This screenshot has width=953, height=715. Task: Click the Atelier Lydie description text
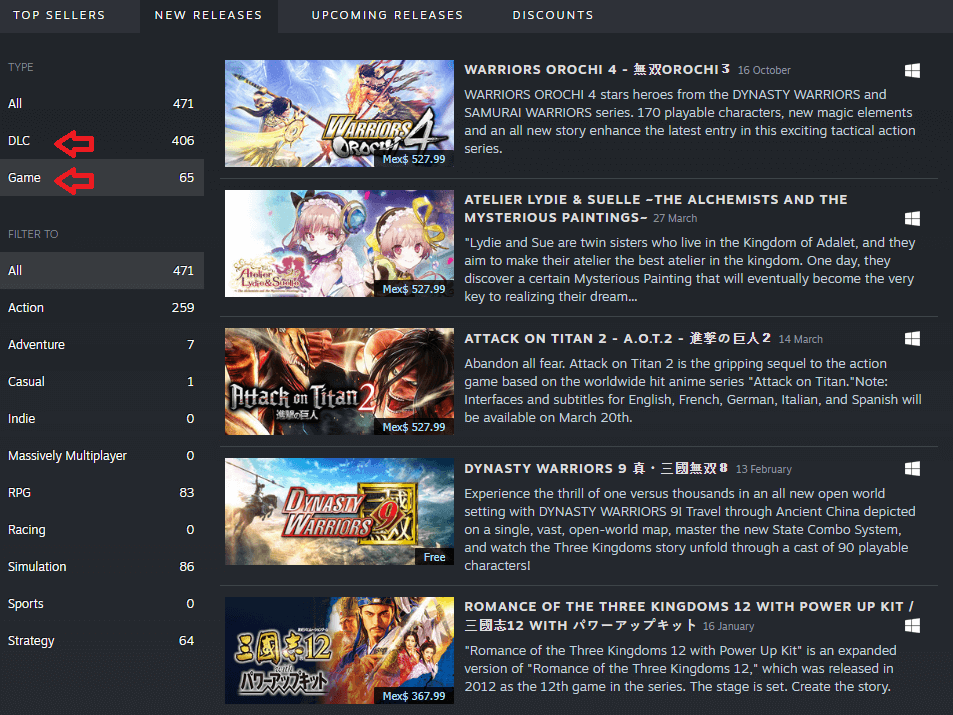690,269
